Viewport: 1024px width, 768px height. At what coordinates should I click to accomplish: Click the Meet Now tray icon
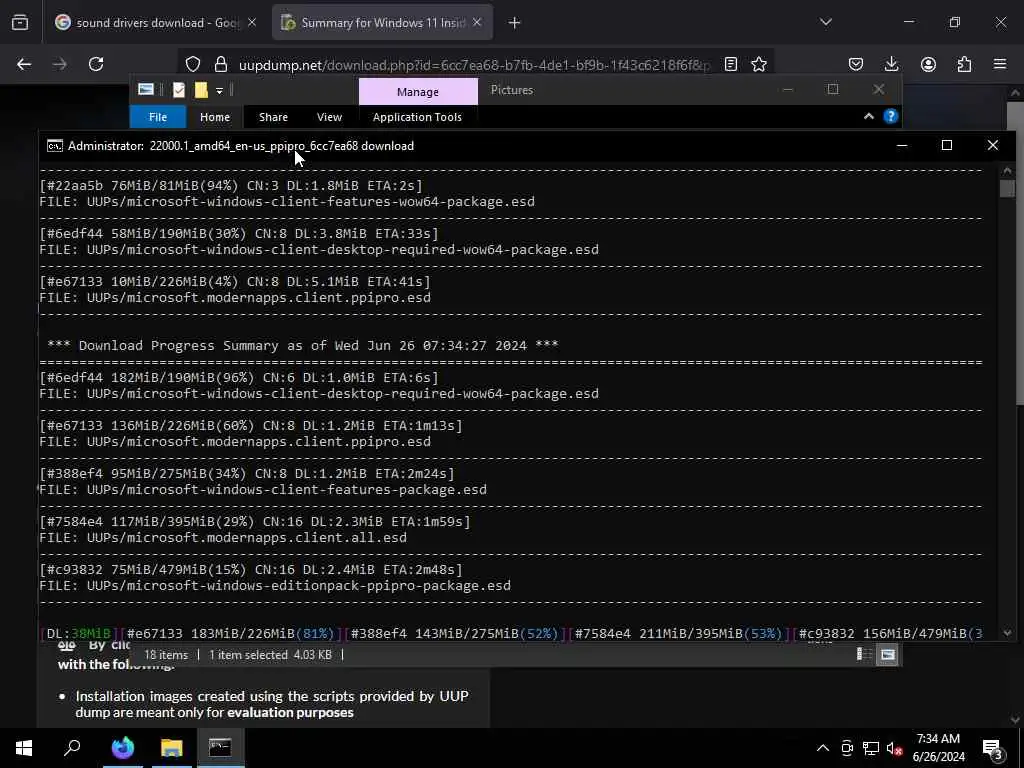tap(847, 748)
